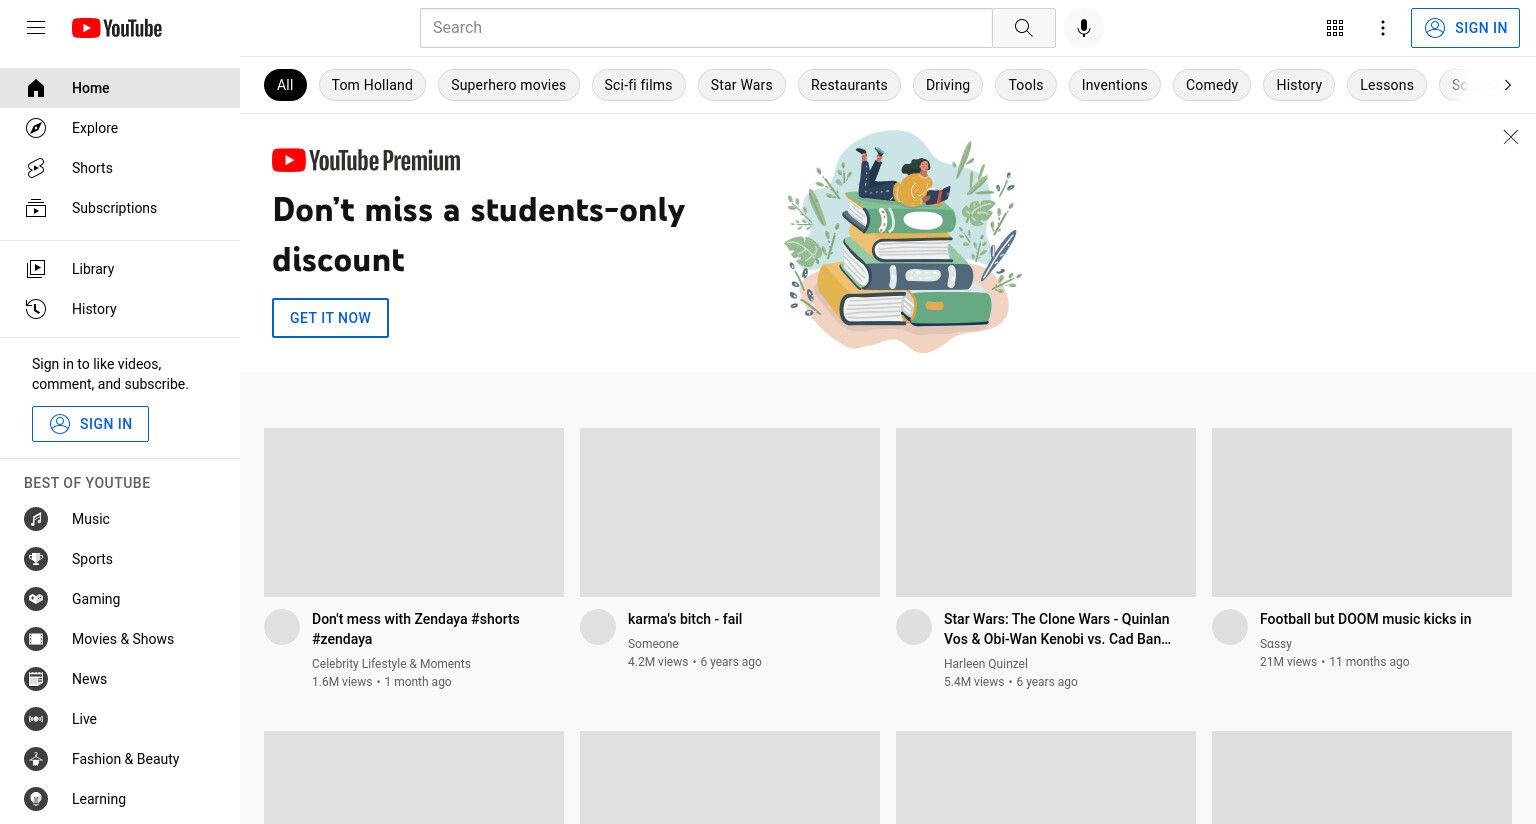1536x824 pixels.
Task: Open Celebrity Lifestyle & Moments channel avatar
Action: coord(282,627)
